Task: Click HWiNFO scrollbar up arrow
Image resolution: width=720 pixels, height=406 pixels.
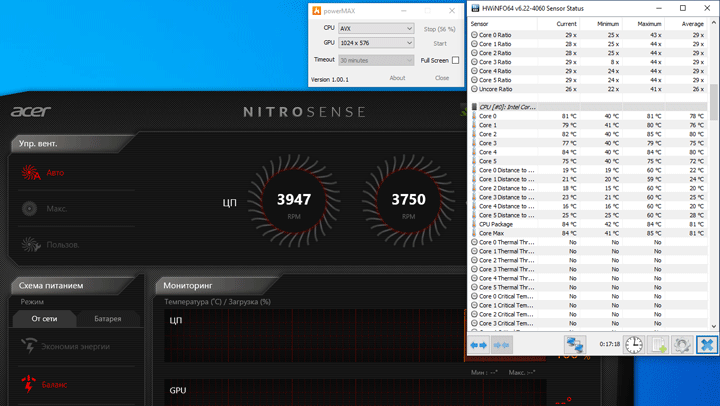Action: (x=714, y=23)
